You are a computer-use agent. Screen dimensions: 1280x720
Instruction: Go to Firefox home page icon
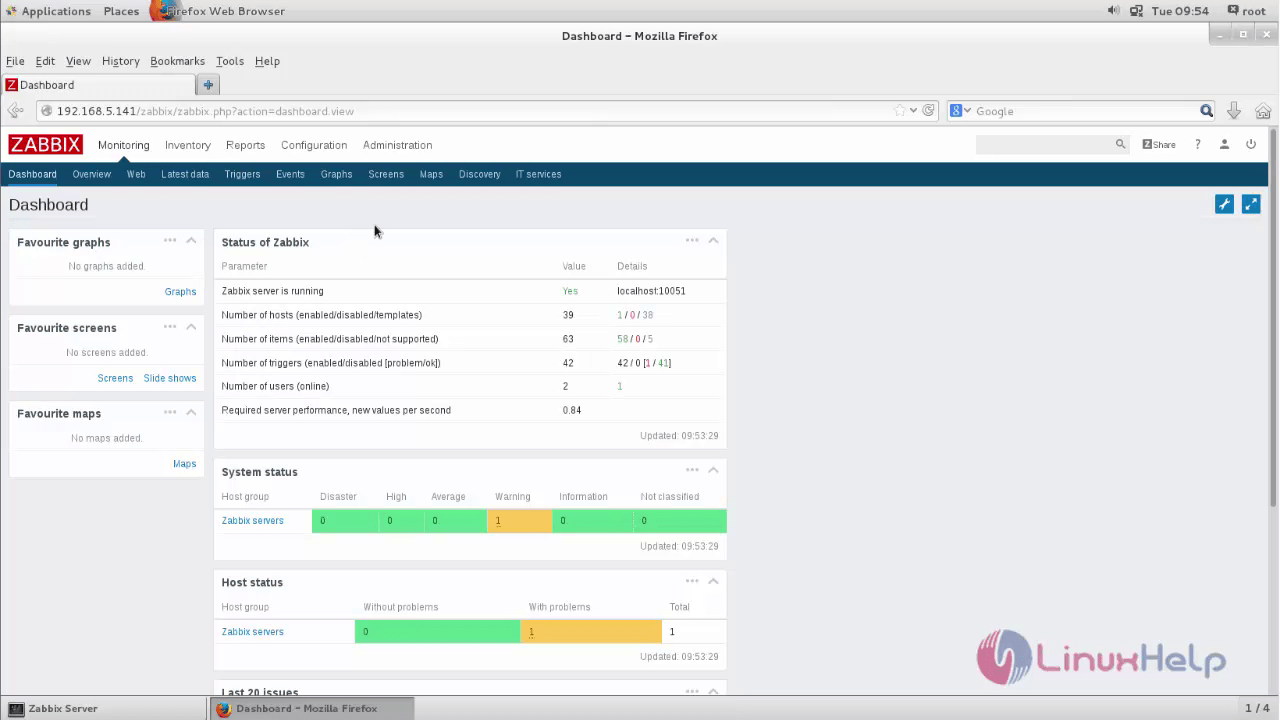point(1263,111)
